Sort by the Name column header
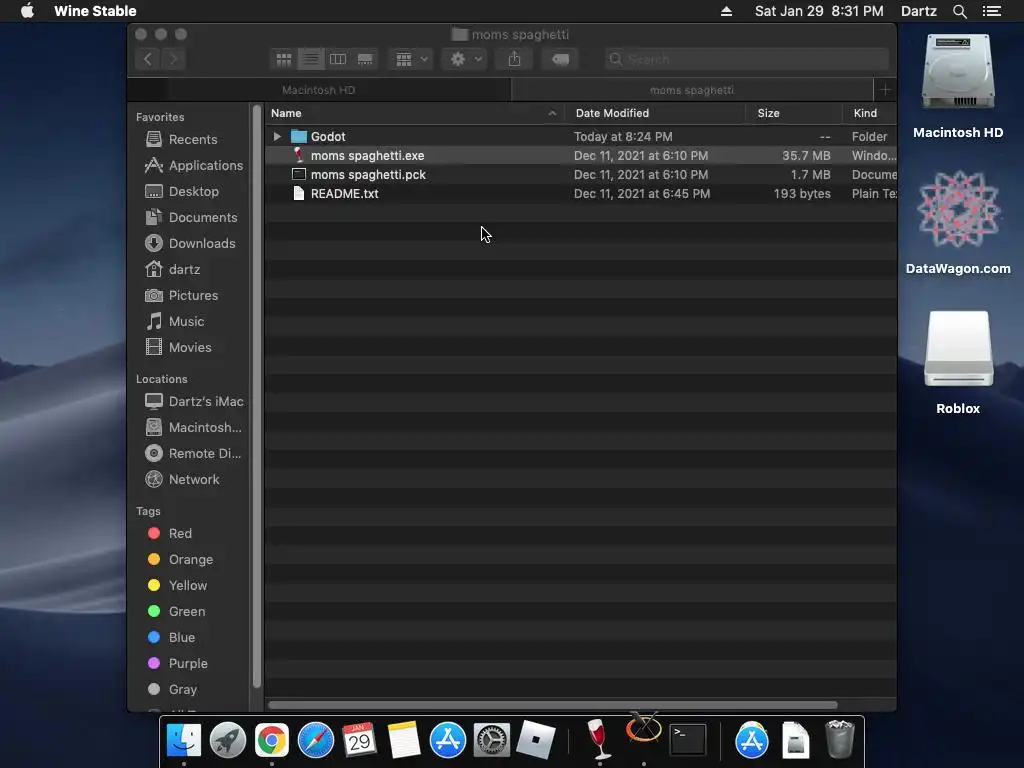 [x=415, y=113]
